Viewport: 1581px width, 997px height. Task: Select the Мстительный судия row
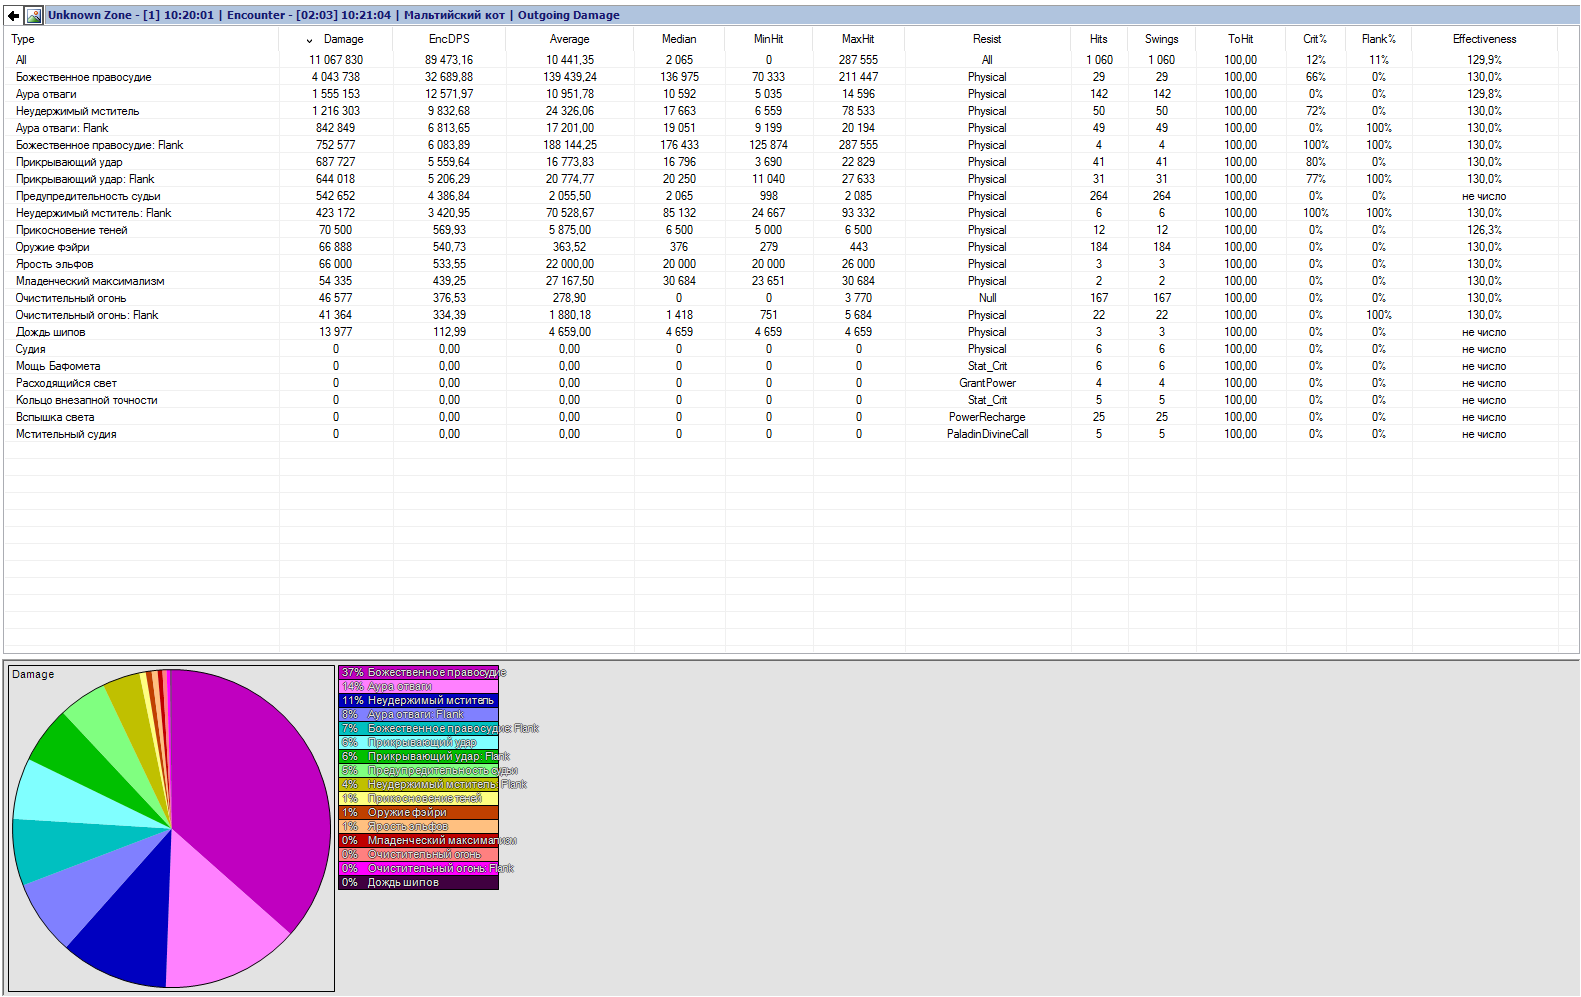click(x=790, y=434)
